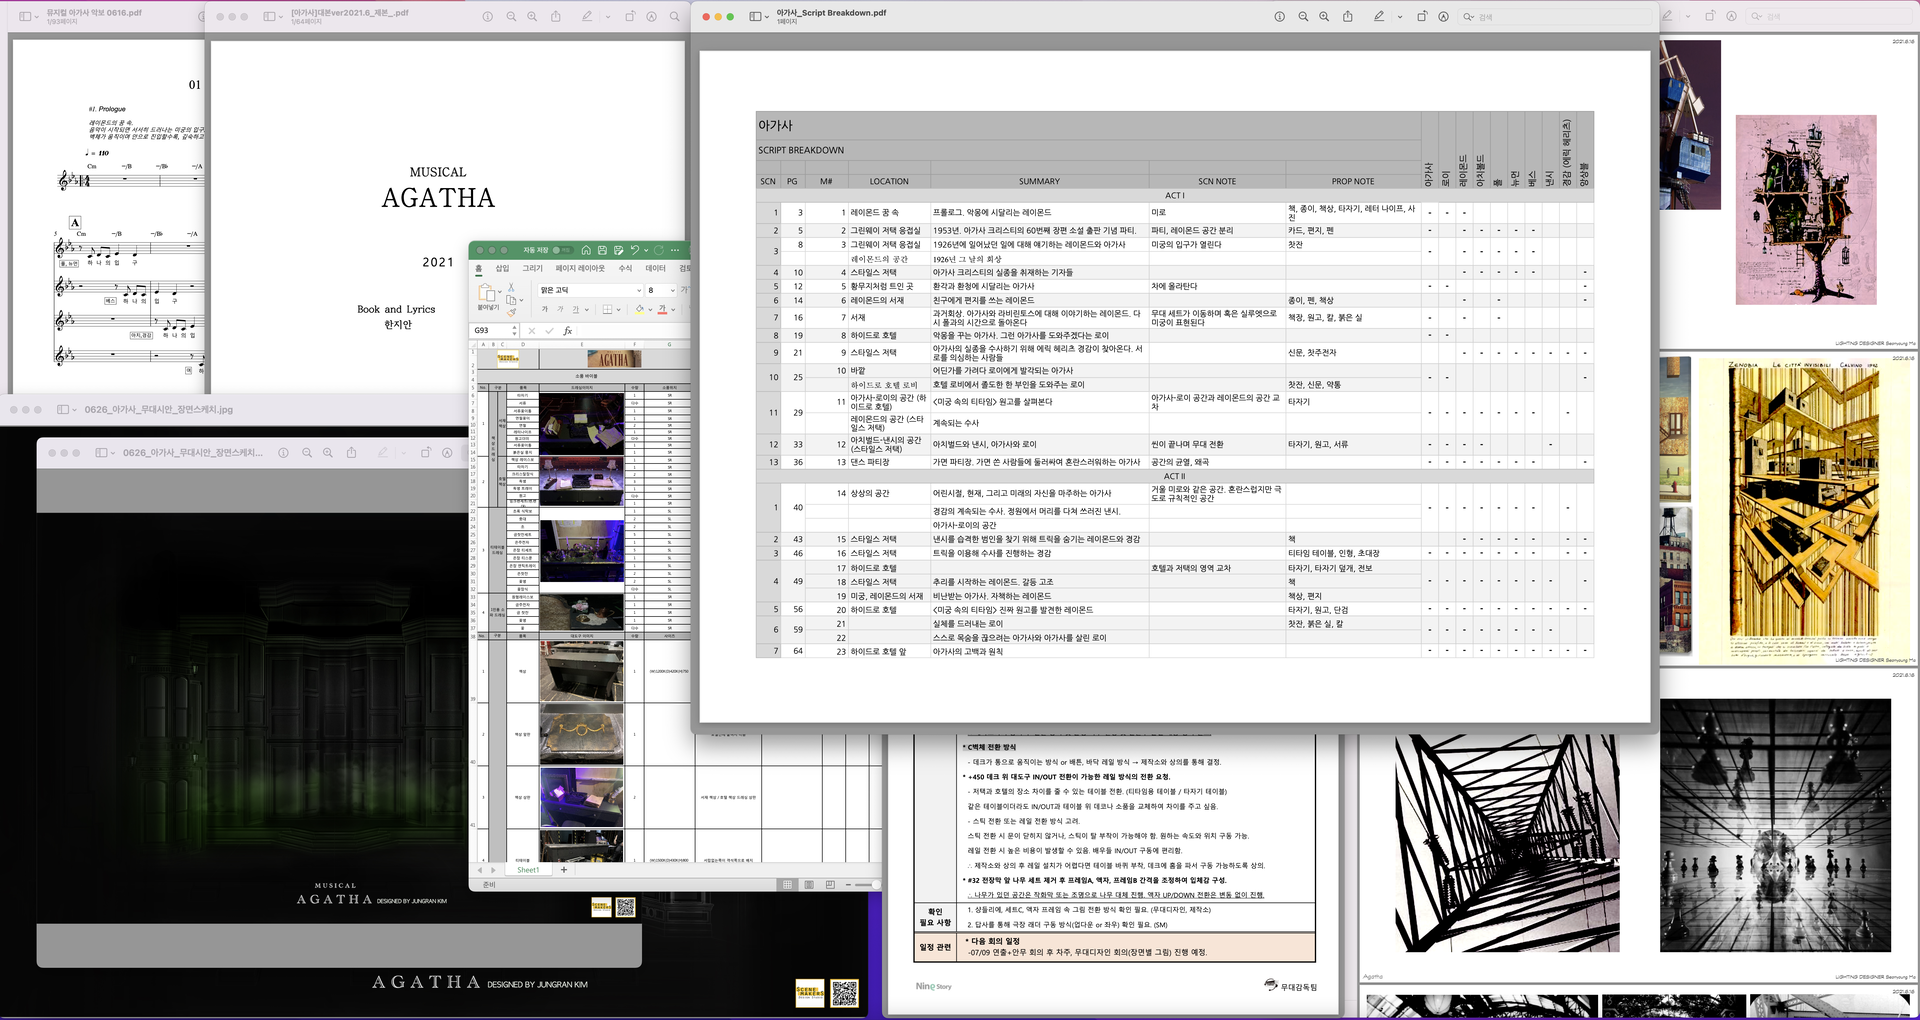Share the Script Breakdown PDF
Screen dimensions: 1920x1020
[x=1347, y=17]
